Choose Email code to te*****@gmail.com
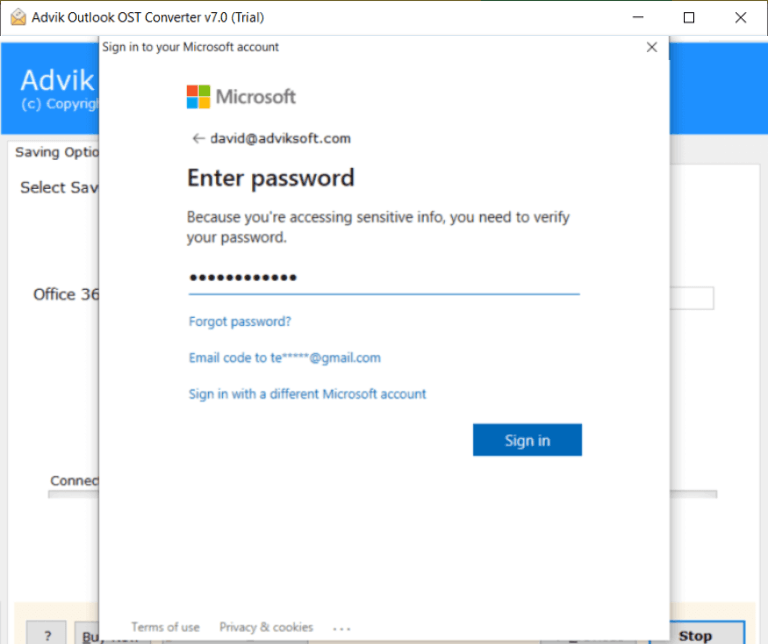768x644 pixels. point(285,358)
